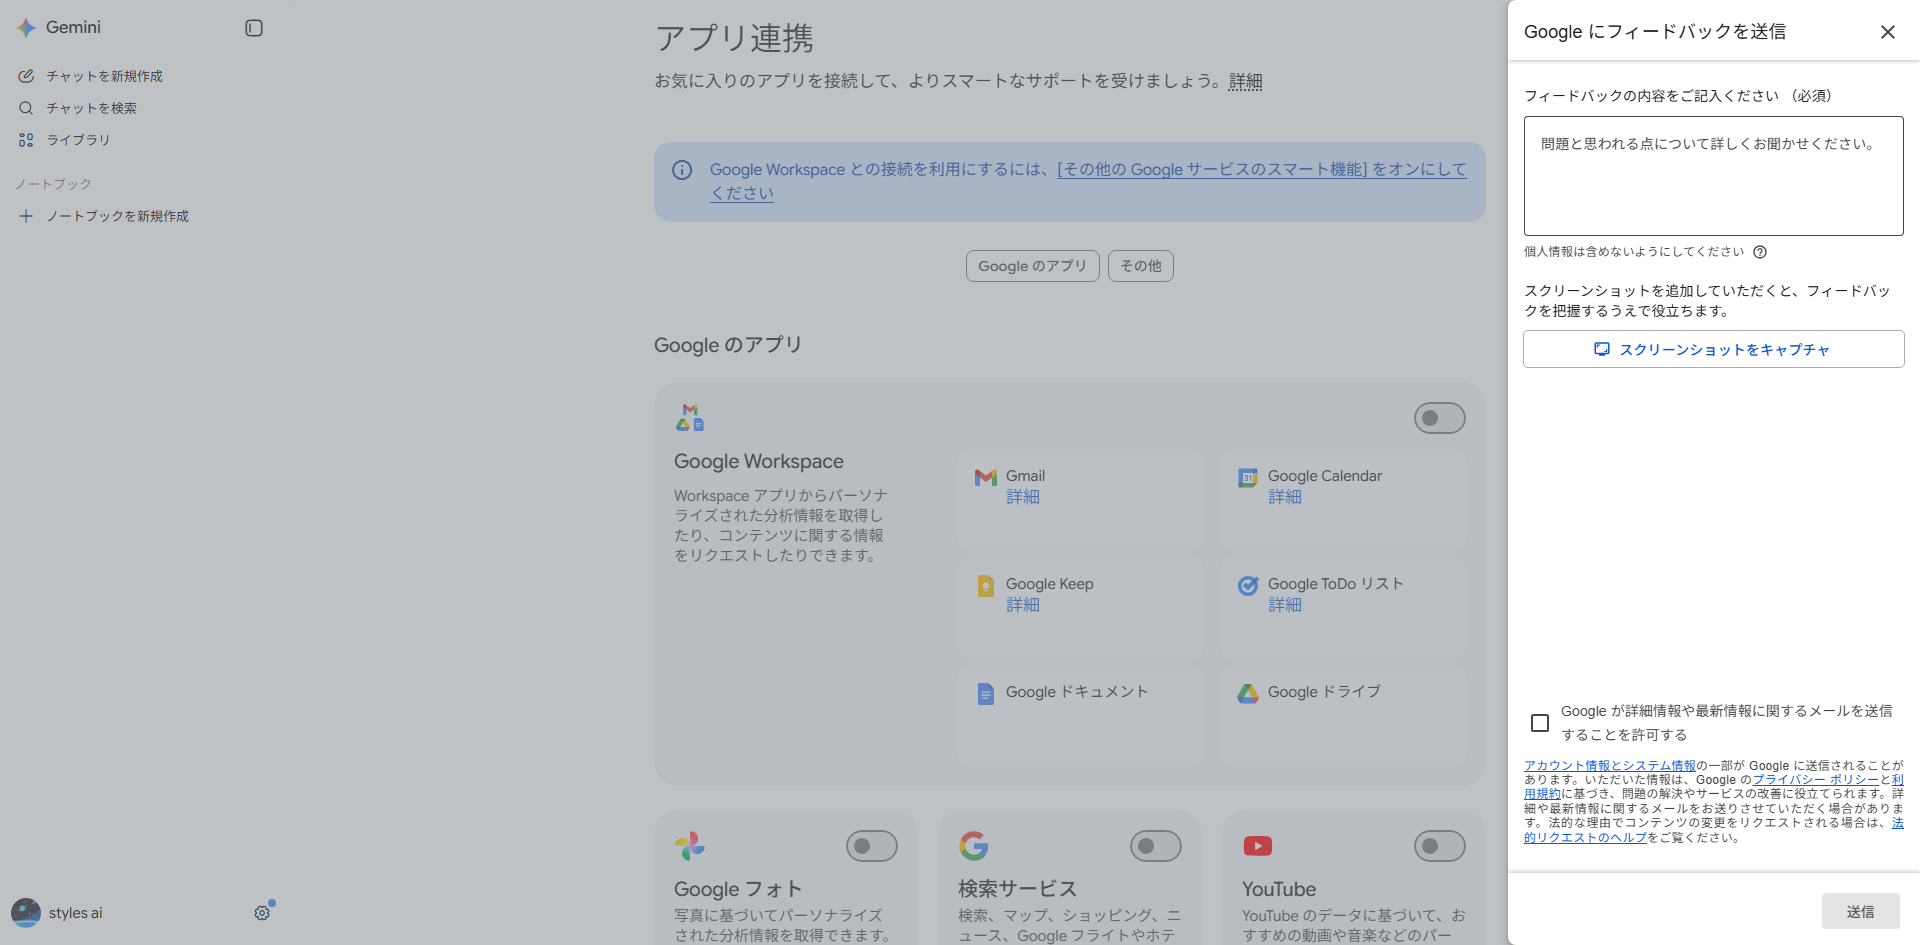Image resolution: width=1920 pixels, height=945 pixels.
Task: Open アカウント情報とシステム情報 link
Action: pyautogui.click(x=1610, y=766)
